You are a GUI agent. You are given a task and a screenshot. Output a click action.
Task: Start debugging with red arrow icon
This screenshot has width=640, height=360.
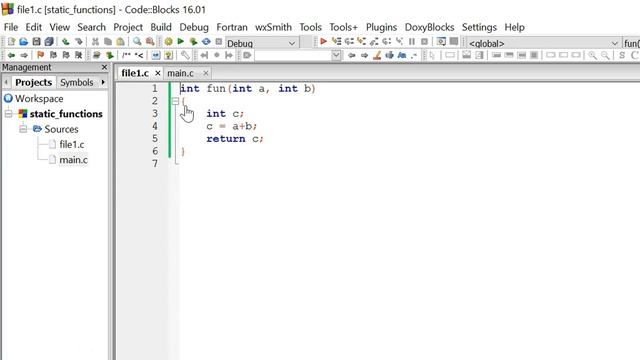[324, 41]
